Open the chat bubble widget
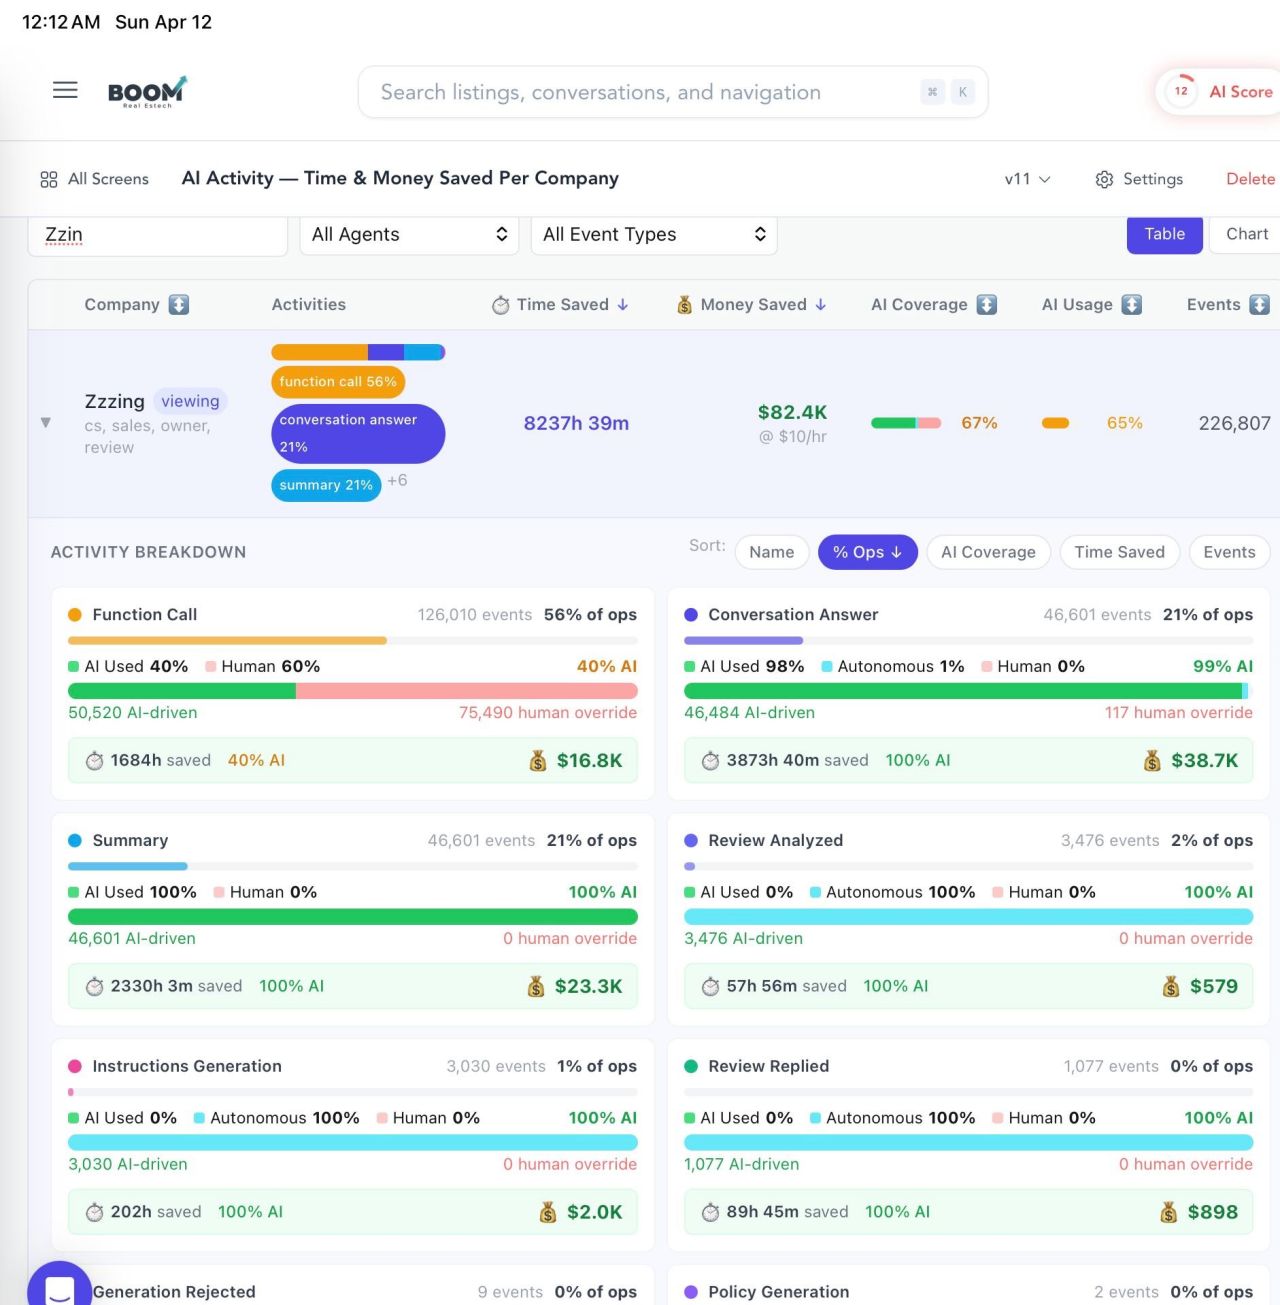The image size is (1280, 1305). click(59, 1290)
